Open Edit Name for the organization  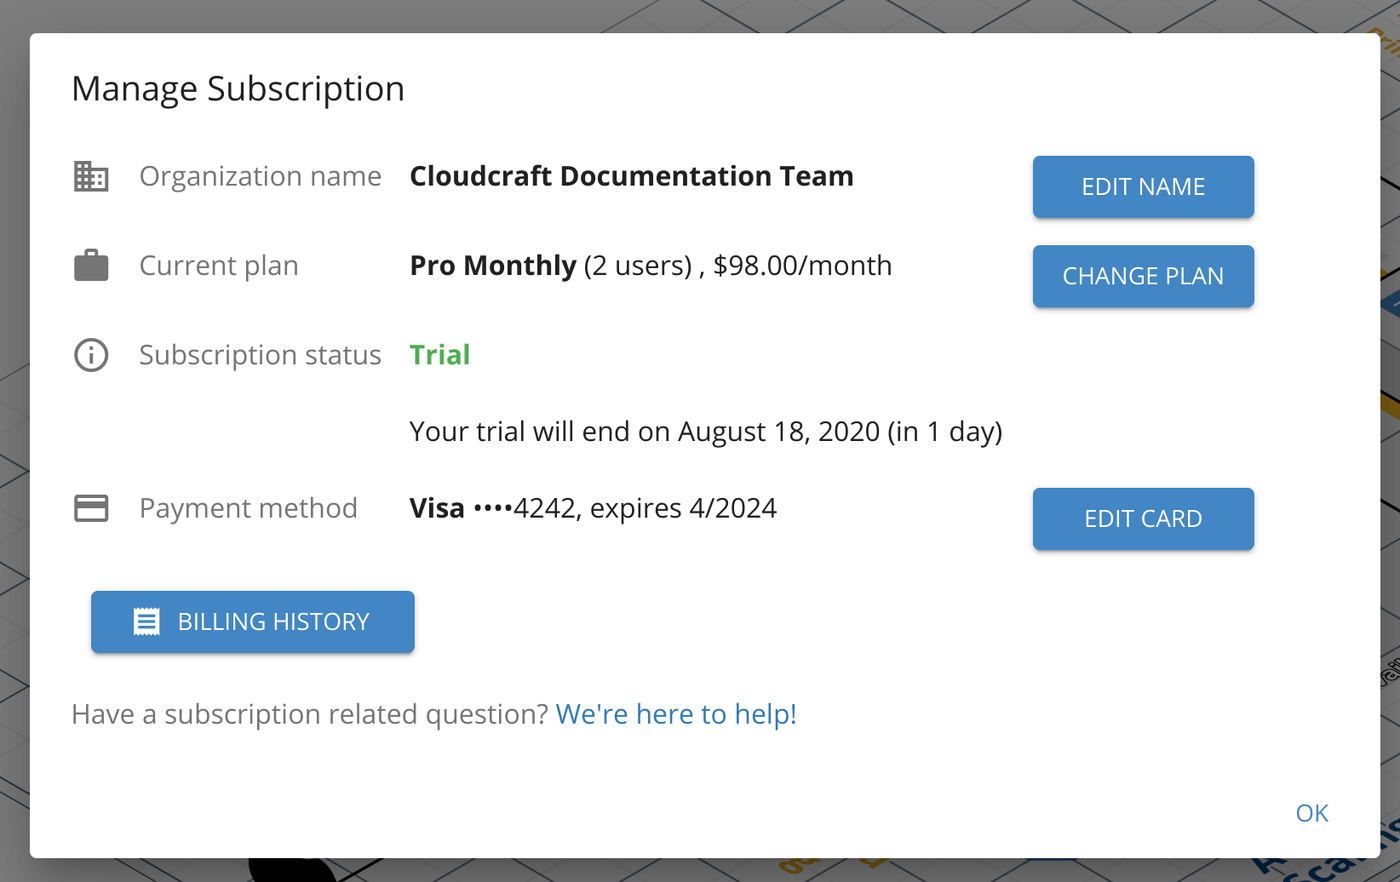tap(1143, 187)
